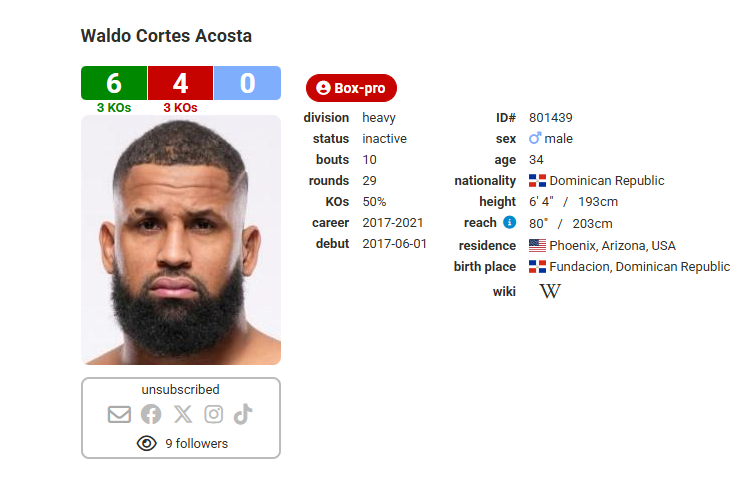Open the boxer's profile photo
This screenshot has height=483, width=744.
(x=181, y=240)
